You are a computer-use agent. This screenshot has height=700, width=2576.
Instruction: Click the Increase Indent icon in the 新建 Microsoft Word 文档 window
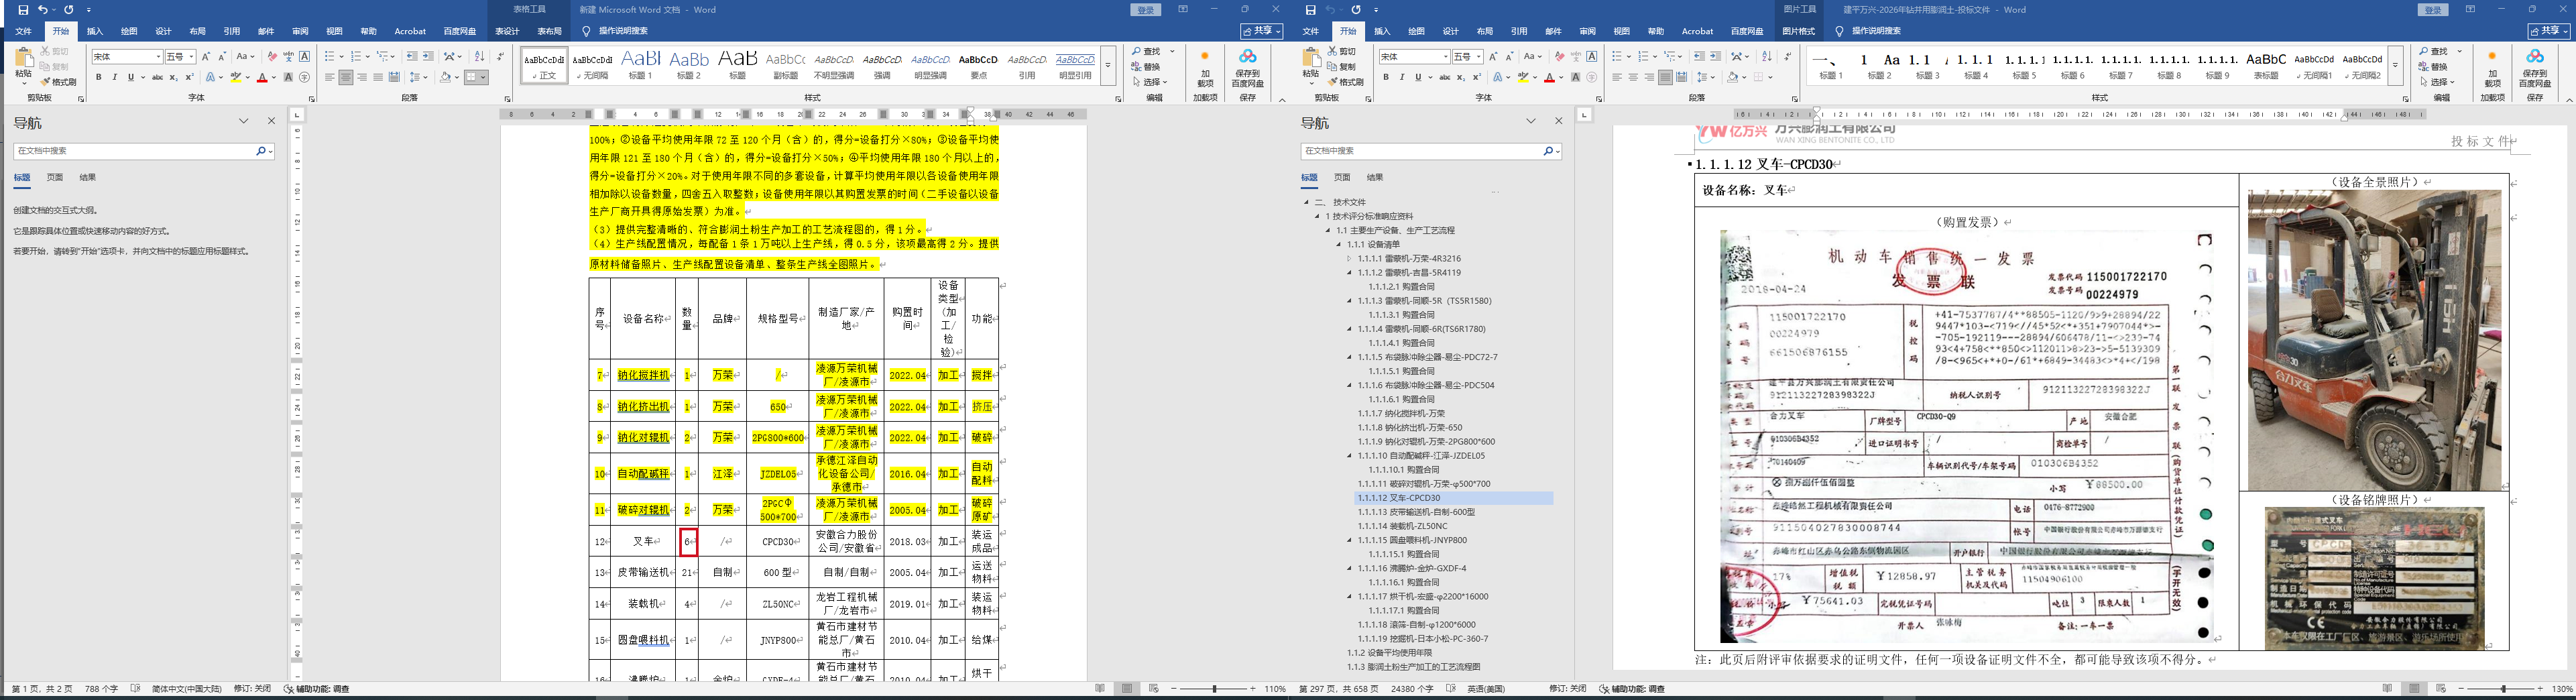[x=428, y=57]
